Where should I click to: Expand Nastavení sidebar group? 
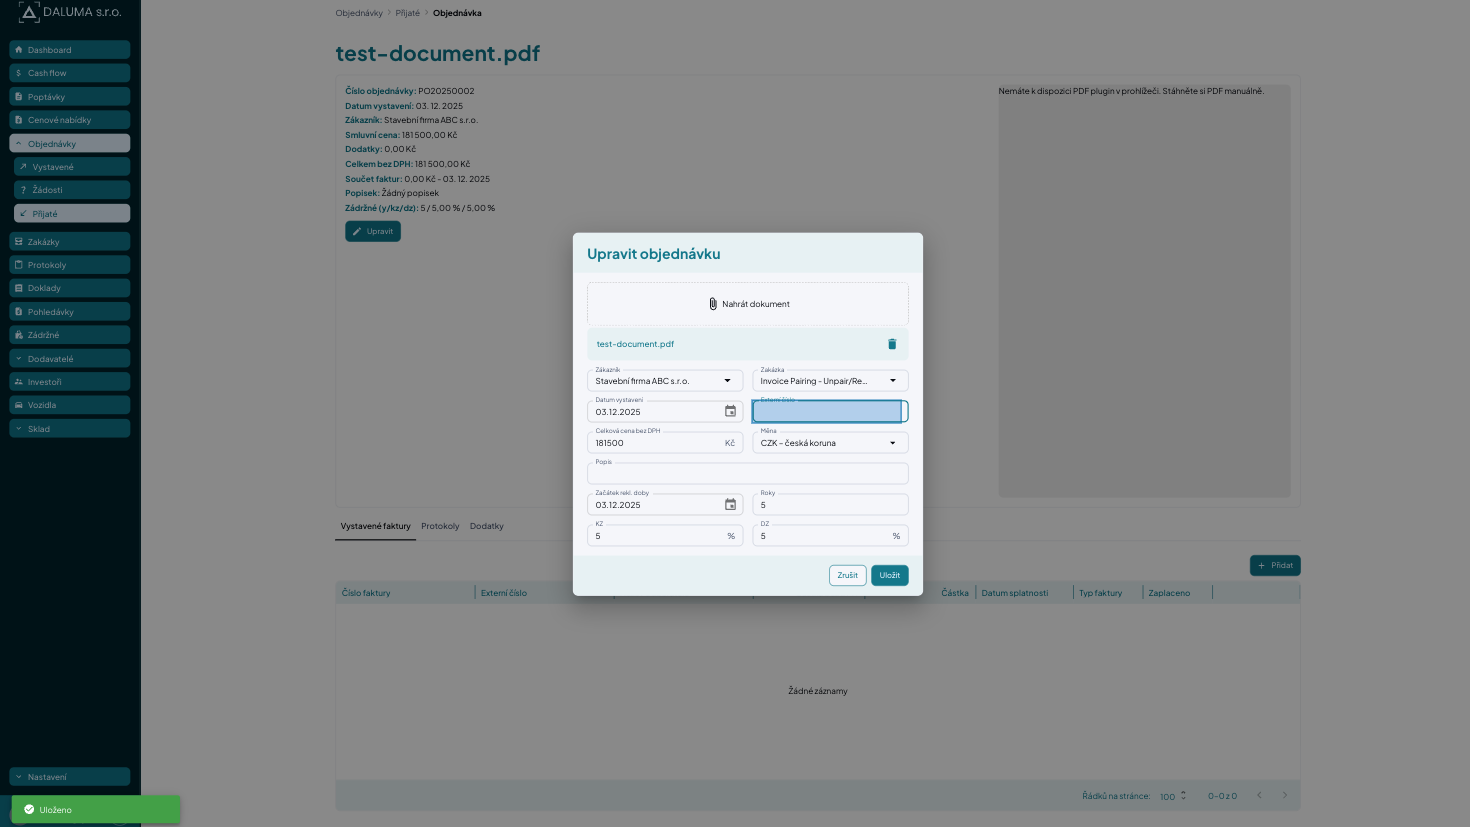click(70, 777)
